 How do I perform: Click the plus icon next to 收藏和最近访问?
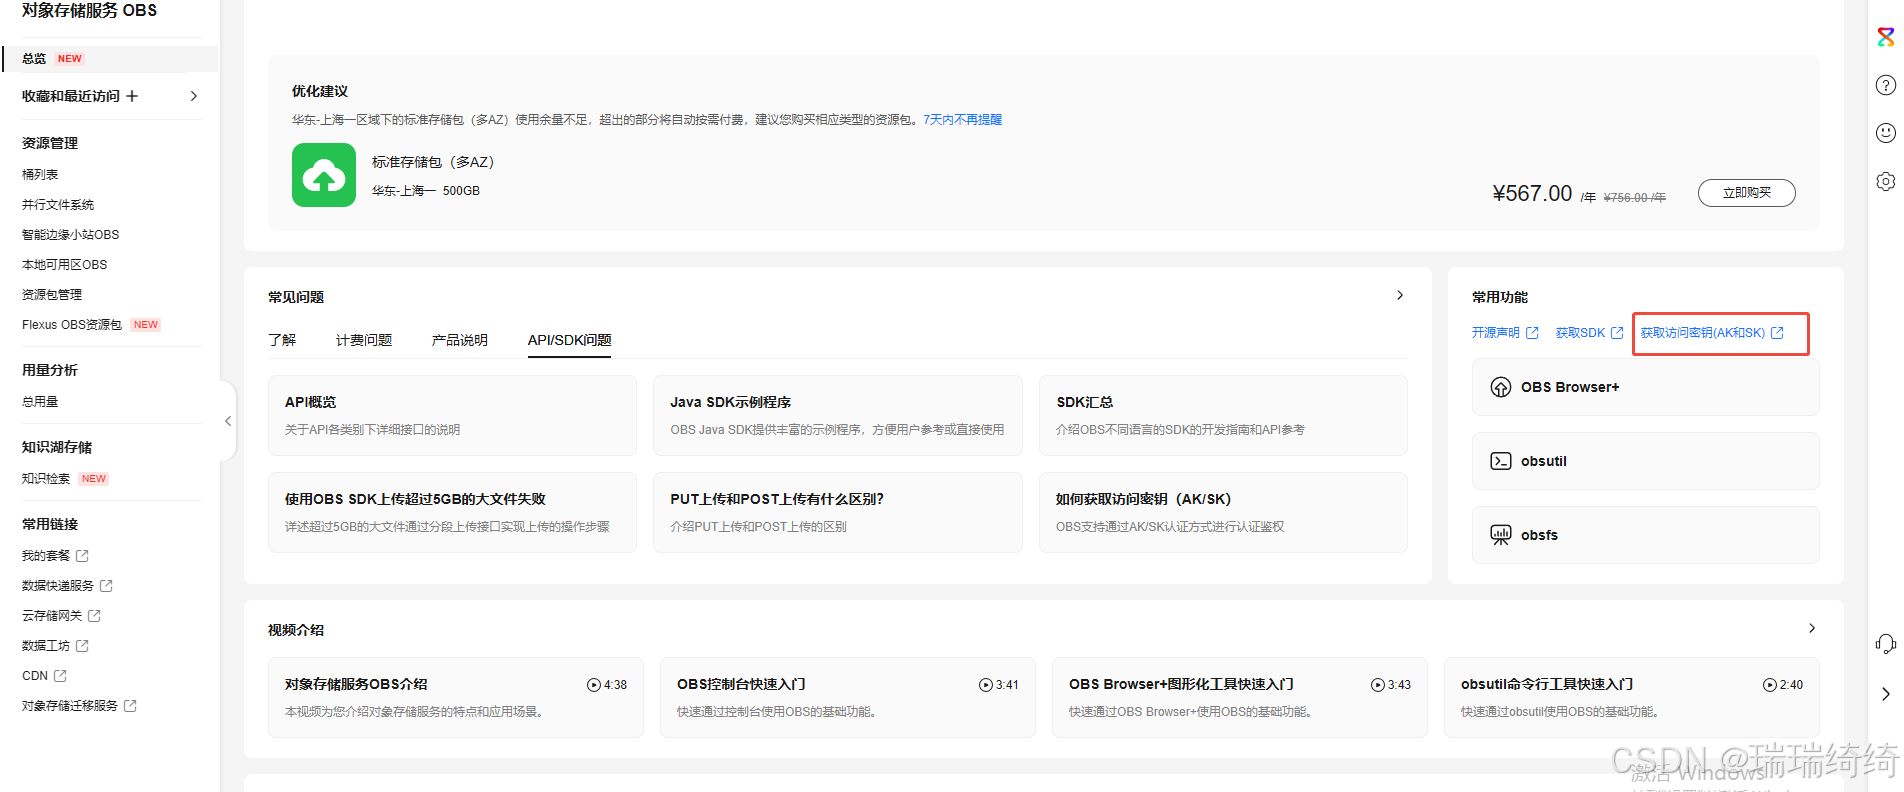[x=132, y=96]
